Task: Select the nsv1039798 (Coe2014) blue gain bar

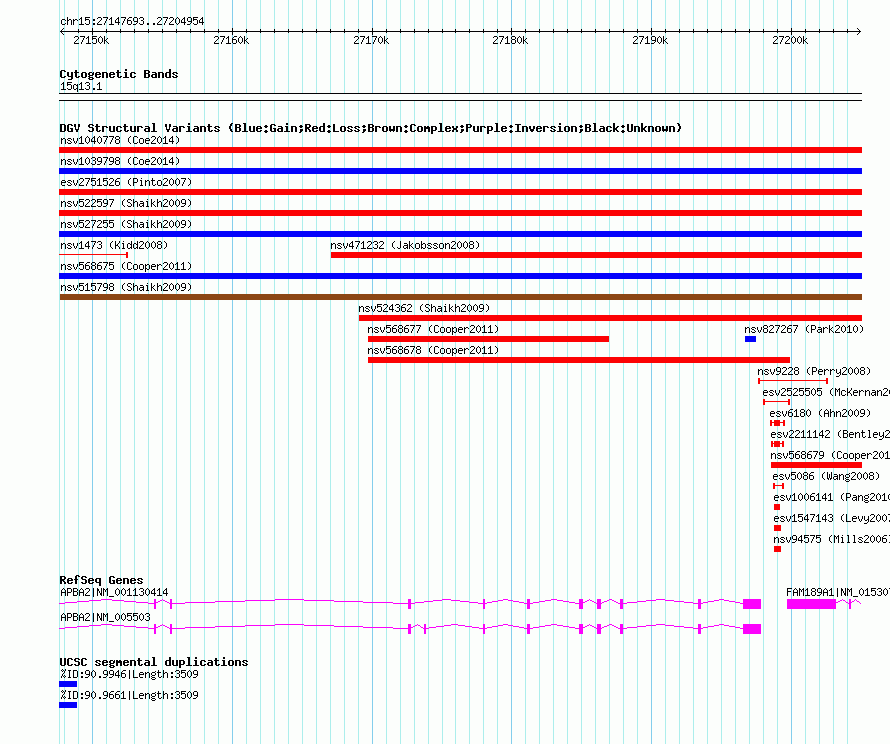Action: click(x=460, y=171)
